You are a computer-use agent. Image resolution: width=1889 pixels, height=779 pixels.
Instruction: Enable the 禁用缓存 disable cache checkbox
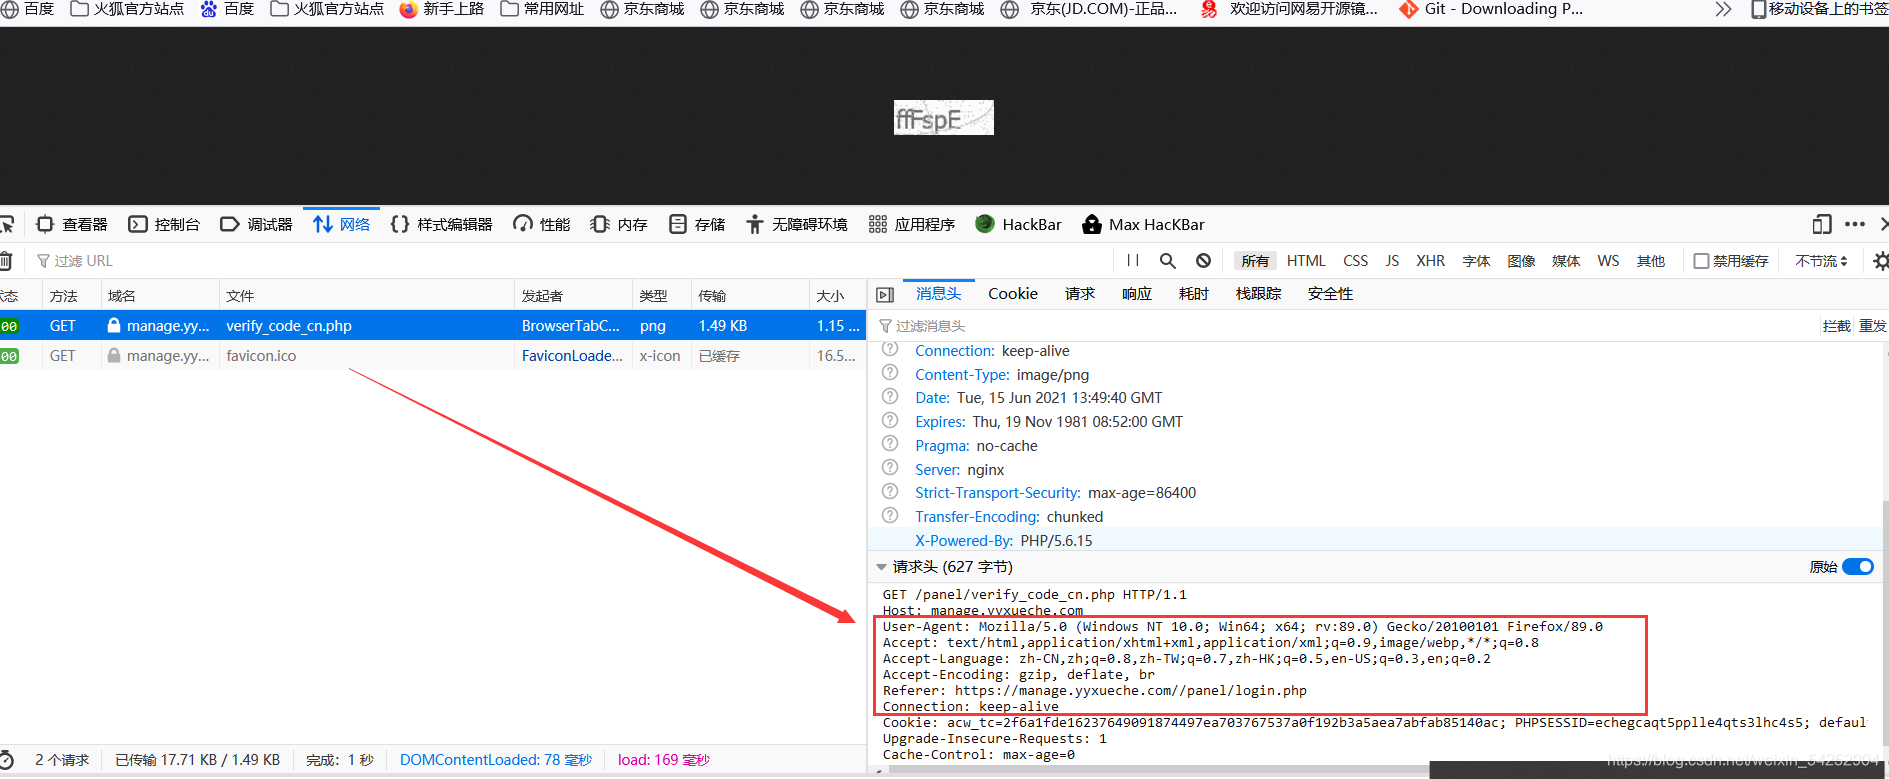click(x=1701, y=261)
